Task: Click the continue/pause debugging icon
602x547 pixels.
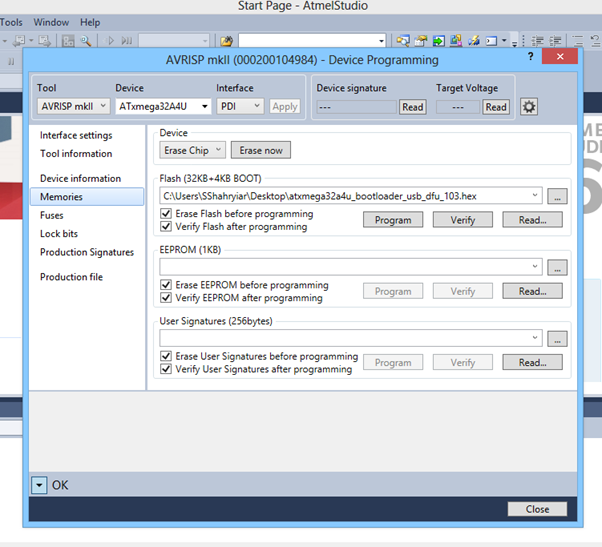Action: (x=127, y=40)
